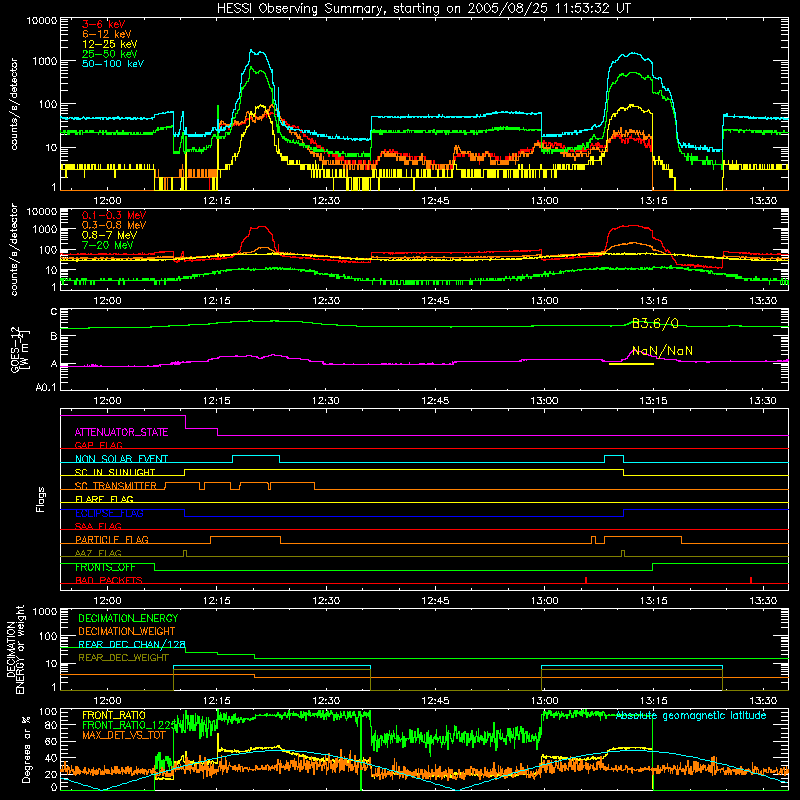This screenshot has height=800, width=800.
Task: Click the BAD_PACKETS red tick mark near 13:28
Action: point(751,580)
